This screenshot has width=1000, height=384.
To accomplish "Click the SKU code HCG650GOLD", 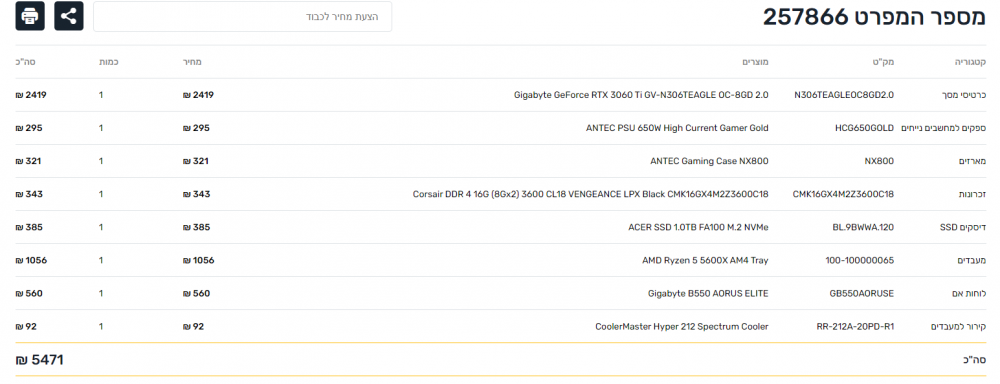I will [864, 128].
